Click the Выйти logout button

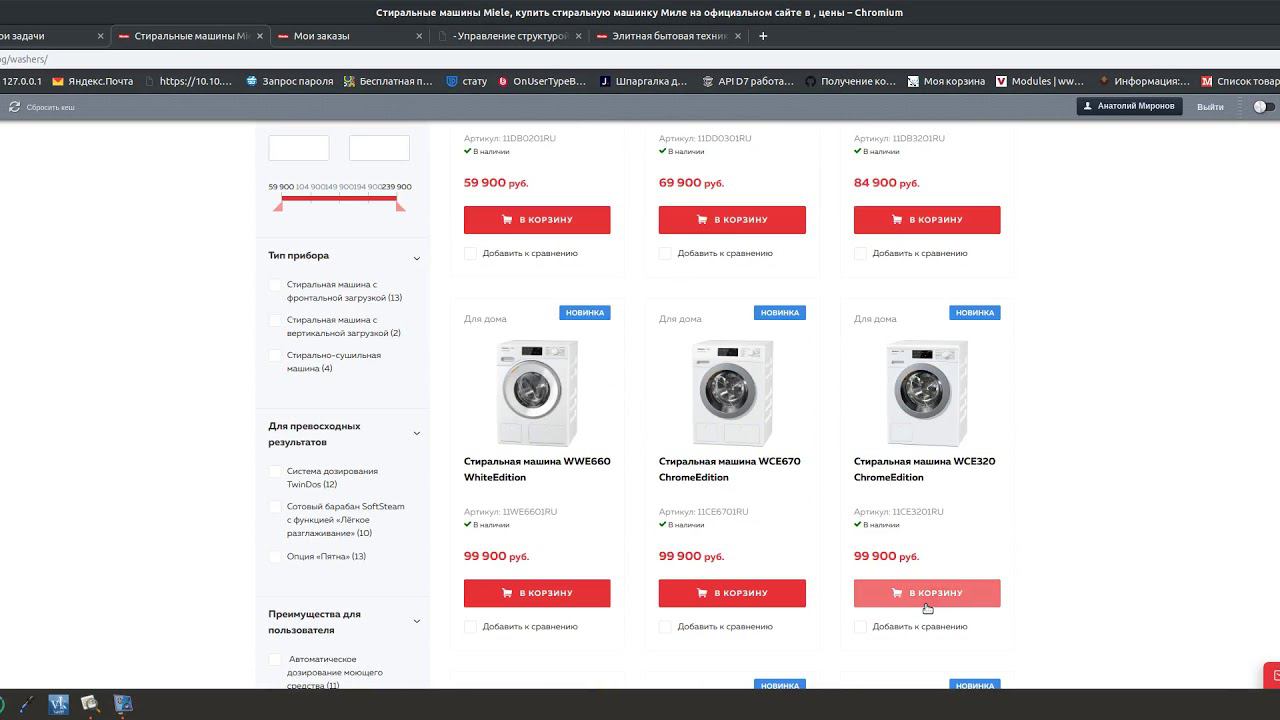[x=1210, y=106]
